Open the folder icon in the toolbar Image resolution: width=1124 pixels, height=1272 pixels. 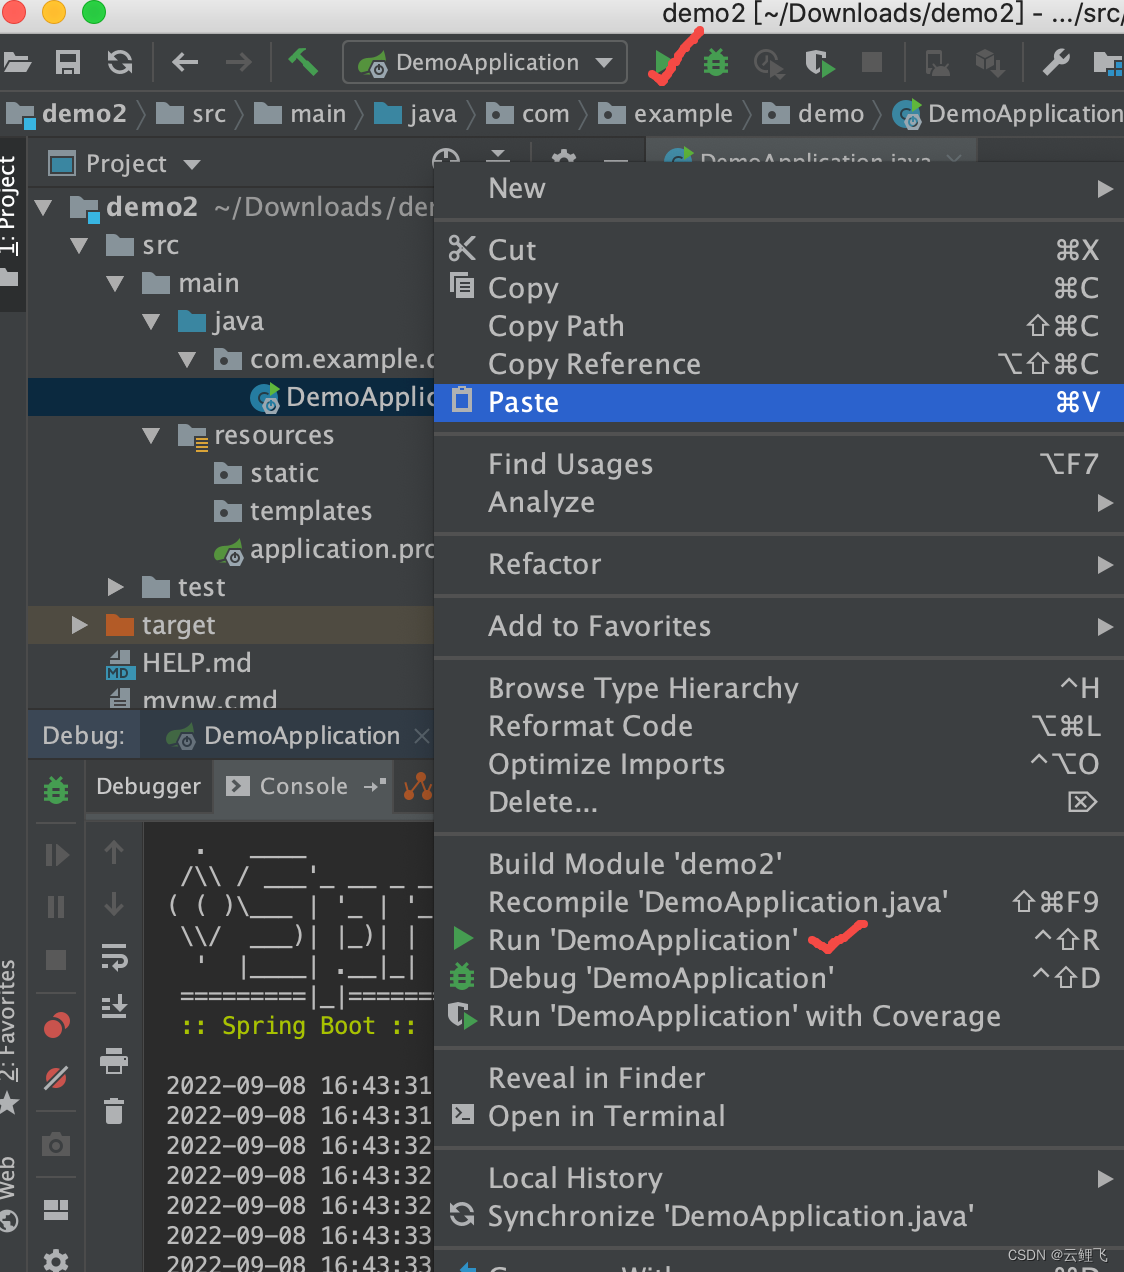[x=16, y=63]
